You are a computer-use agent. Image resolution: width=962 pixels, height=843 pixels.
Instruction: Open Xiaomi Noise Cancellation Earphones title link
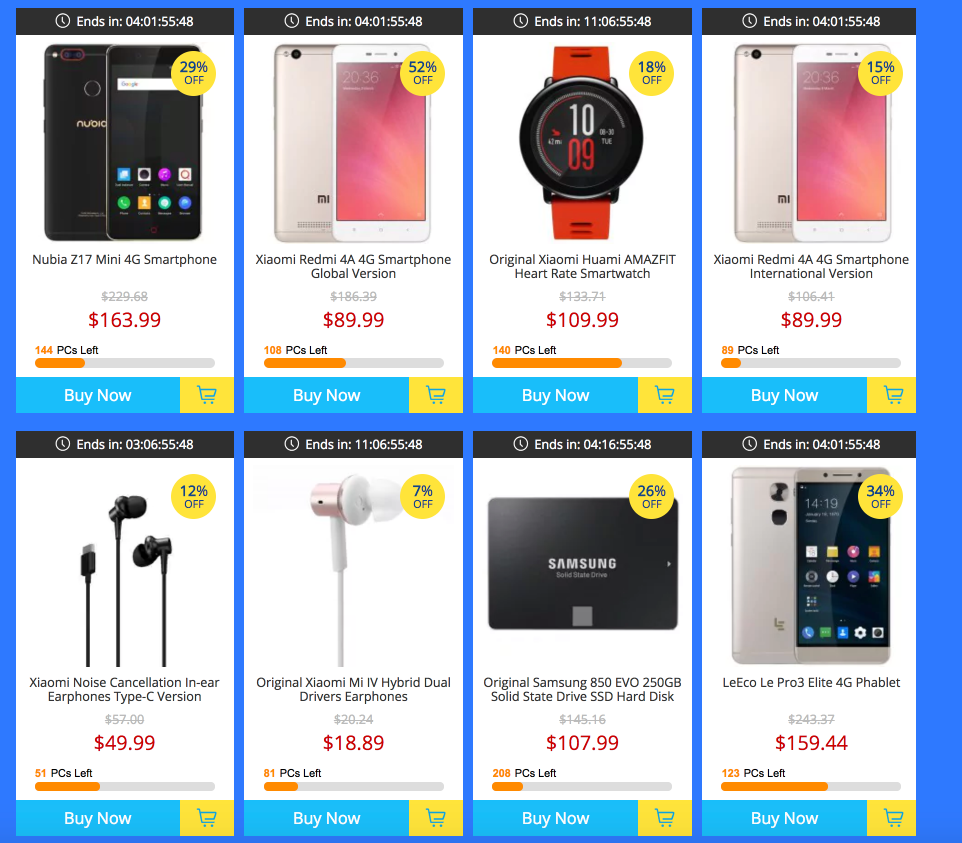coord(125,690)
